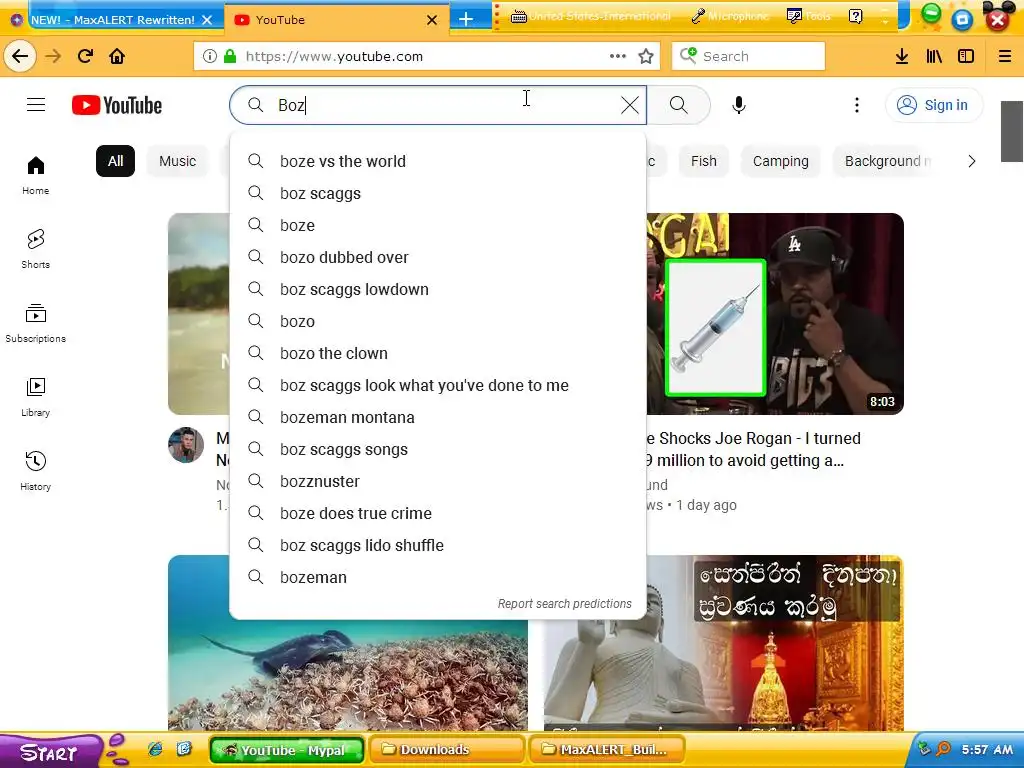Select the All filter chip
Viewport: 1024px width, 768px height.
[x=116, y=161]
